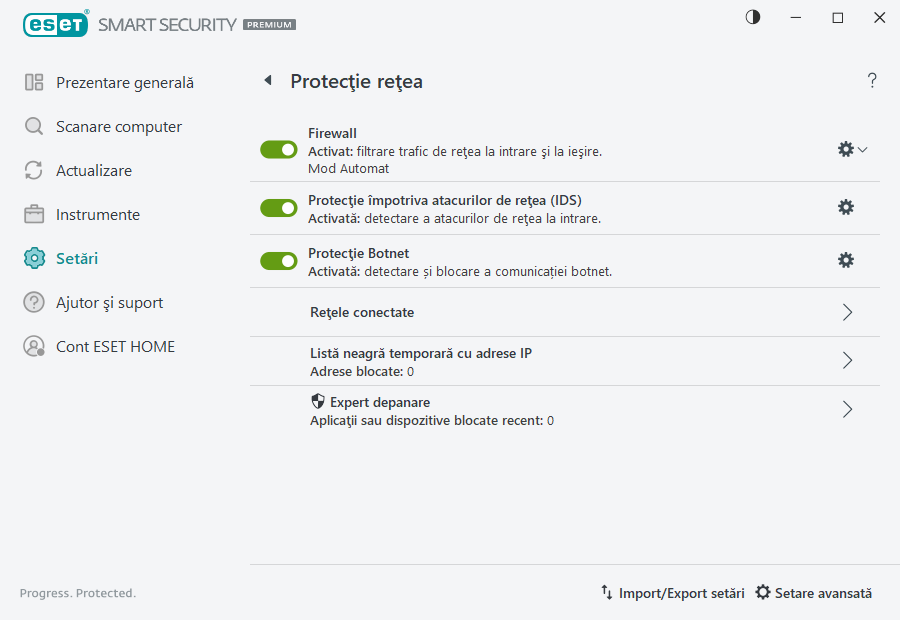Open IDS protection gear settings
Screen dimensions: 900x620
(846, 207)
